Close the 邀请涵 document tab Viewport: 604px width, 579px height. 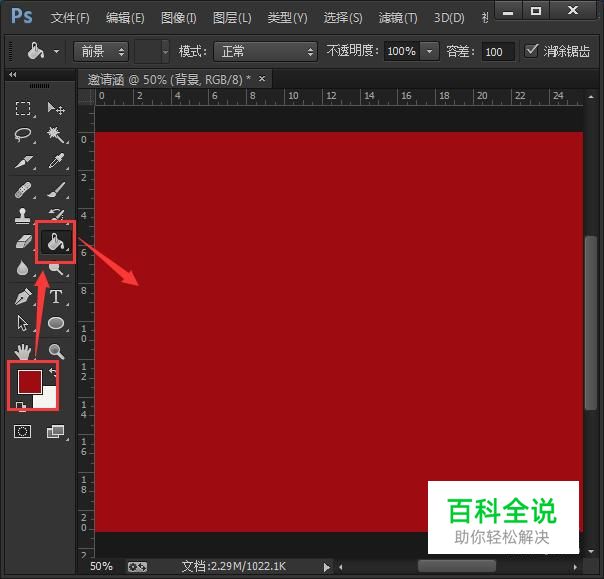pyautogui.click(x=262, y=79)
